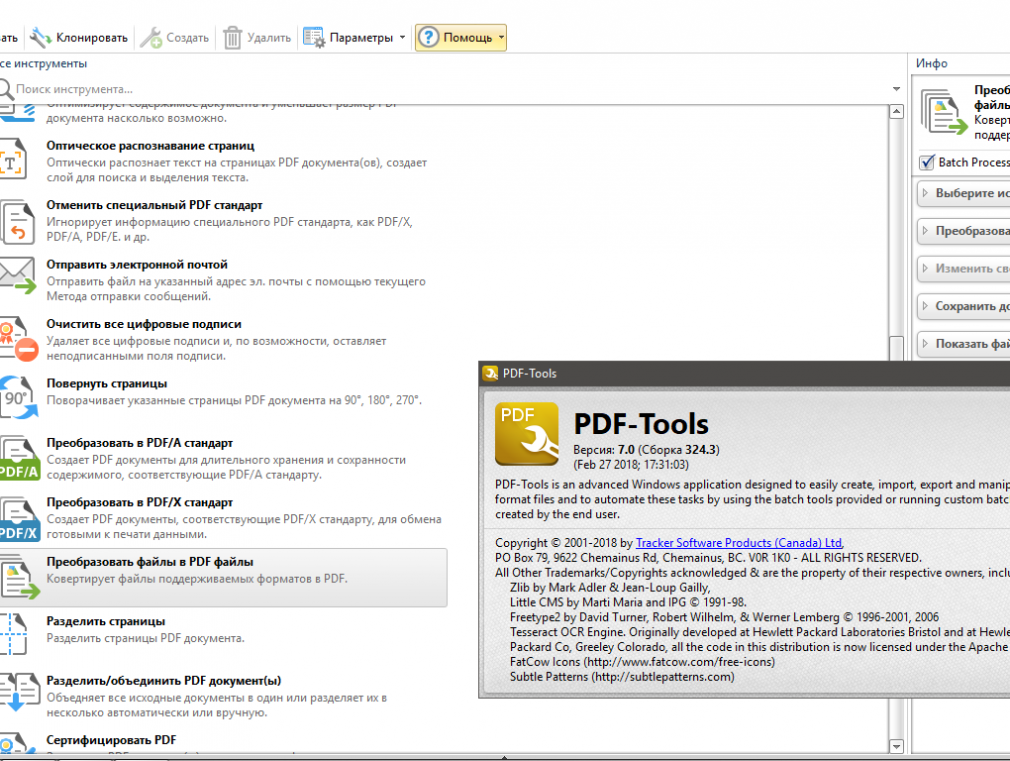Click the send by email envelope icon
Image resolution: width=1010 pixels, height=761 pixels.
[x=18, y=275]
